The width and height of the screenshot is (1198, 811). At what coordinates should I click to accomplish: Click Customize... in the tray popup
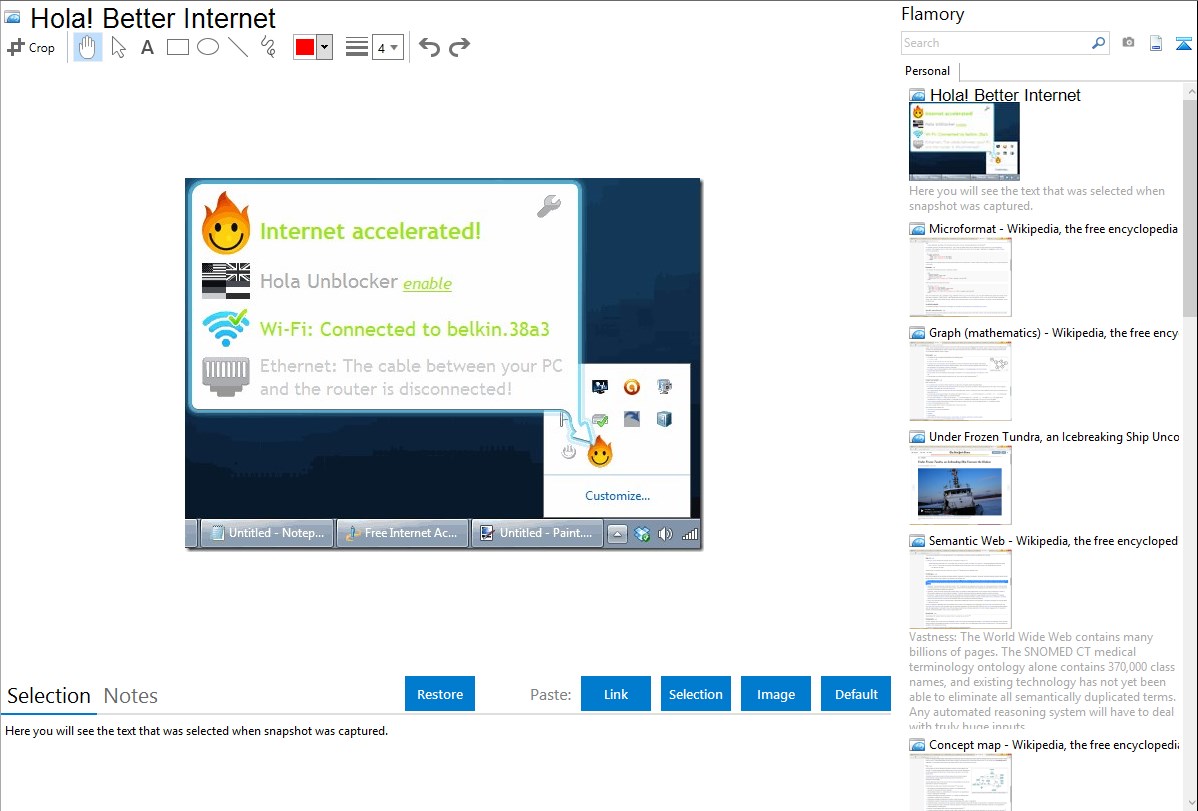pos(617,495)
